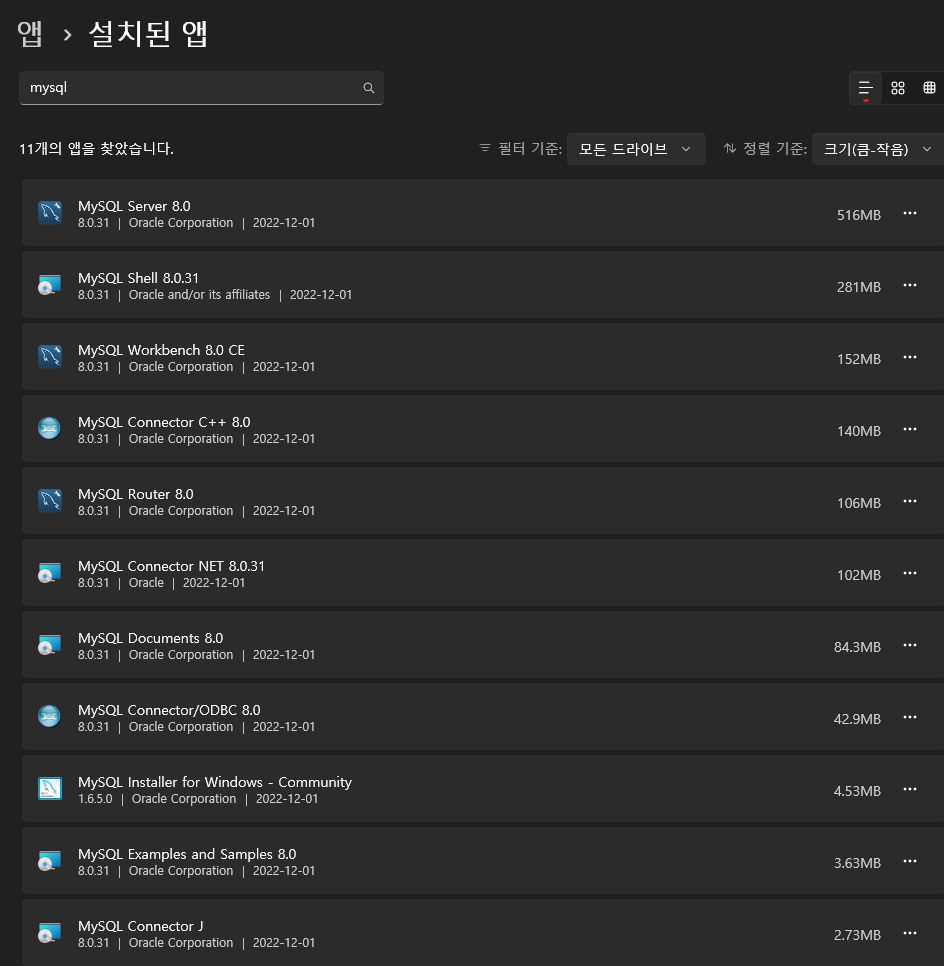Viewport: 944px width, 966px height.
Task: Switch to grid view layout
Action: pos(898,88)
